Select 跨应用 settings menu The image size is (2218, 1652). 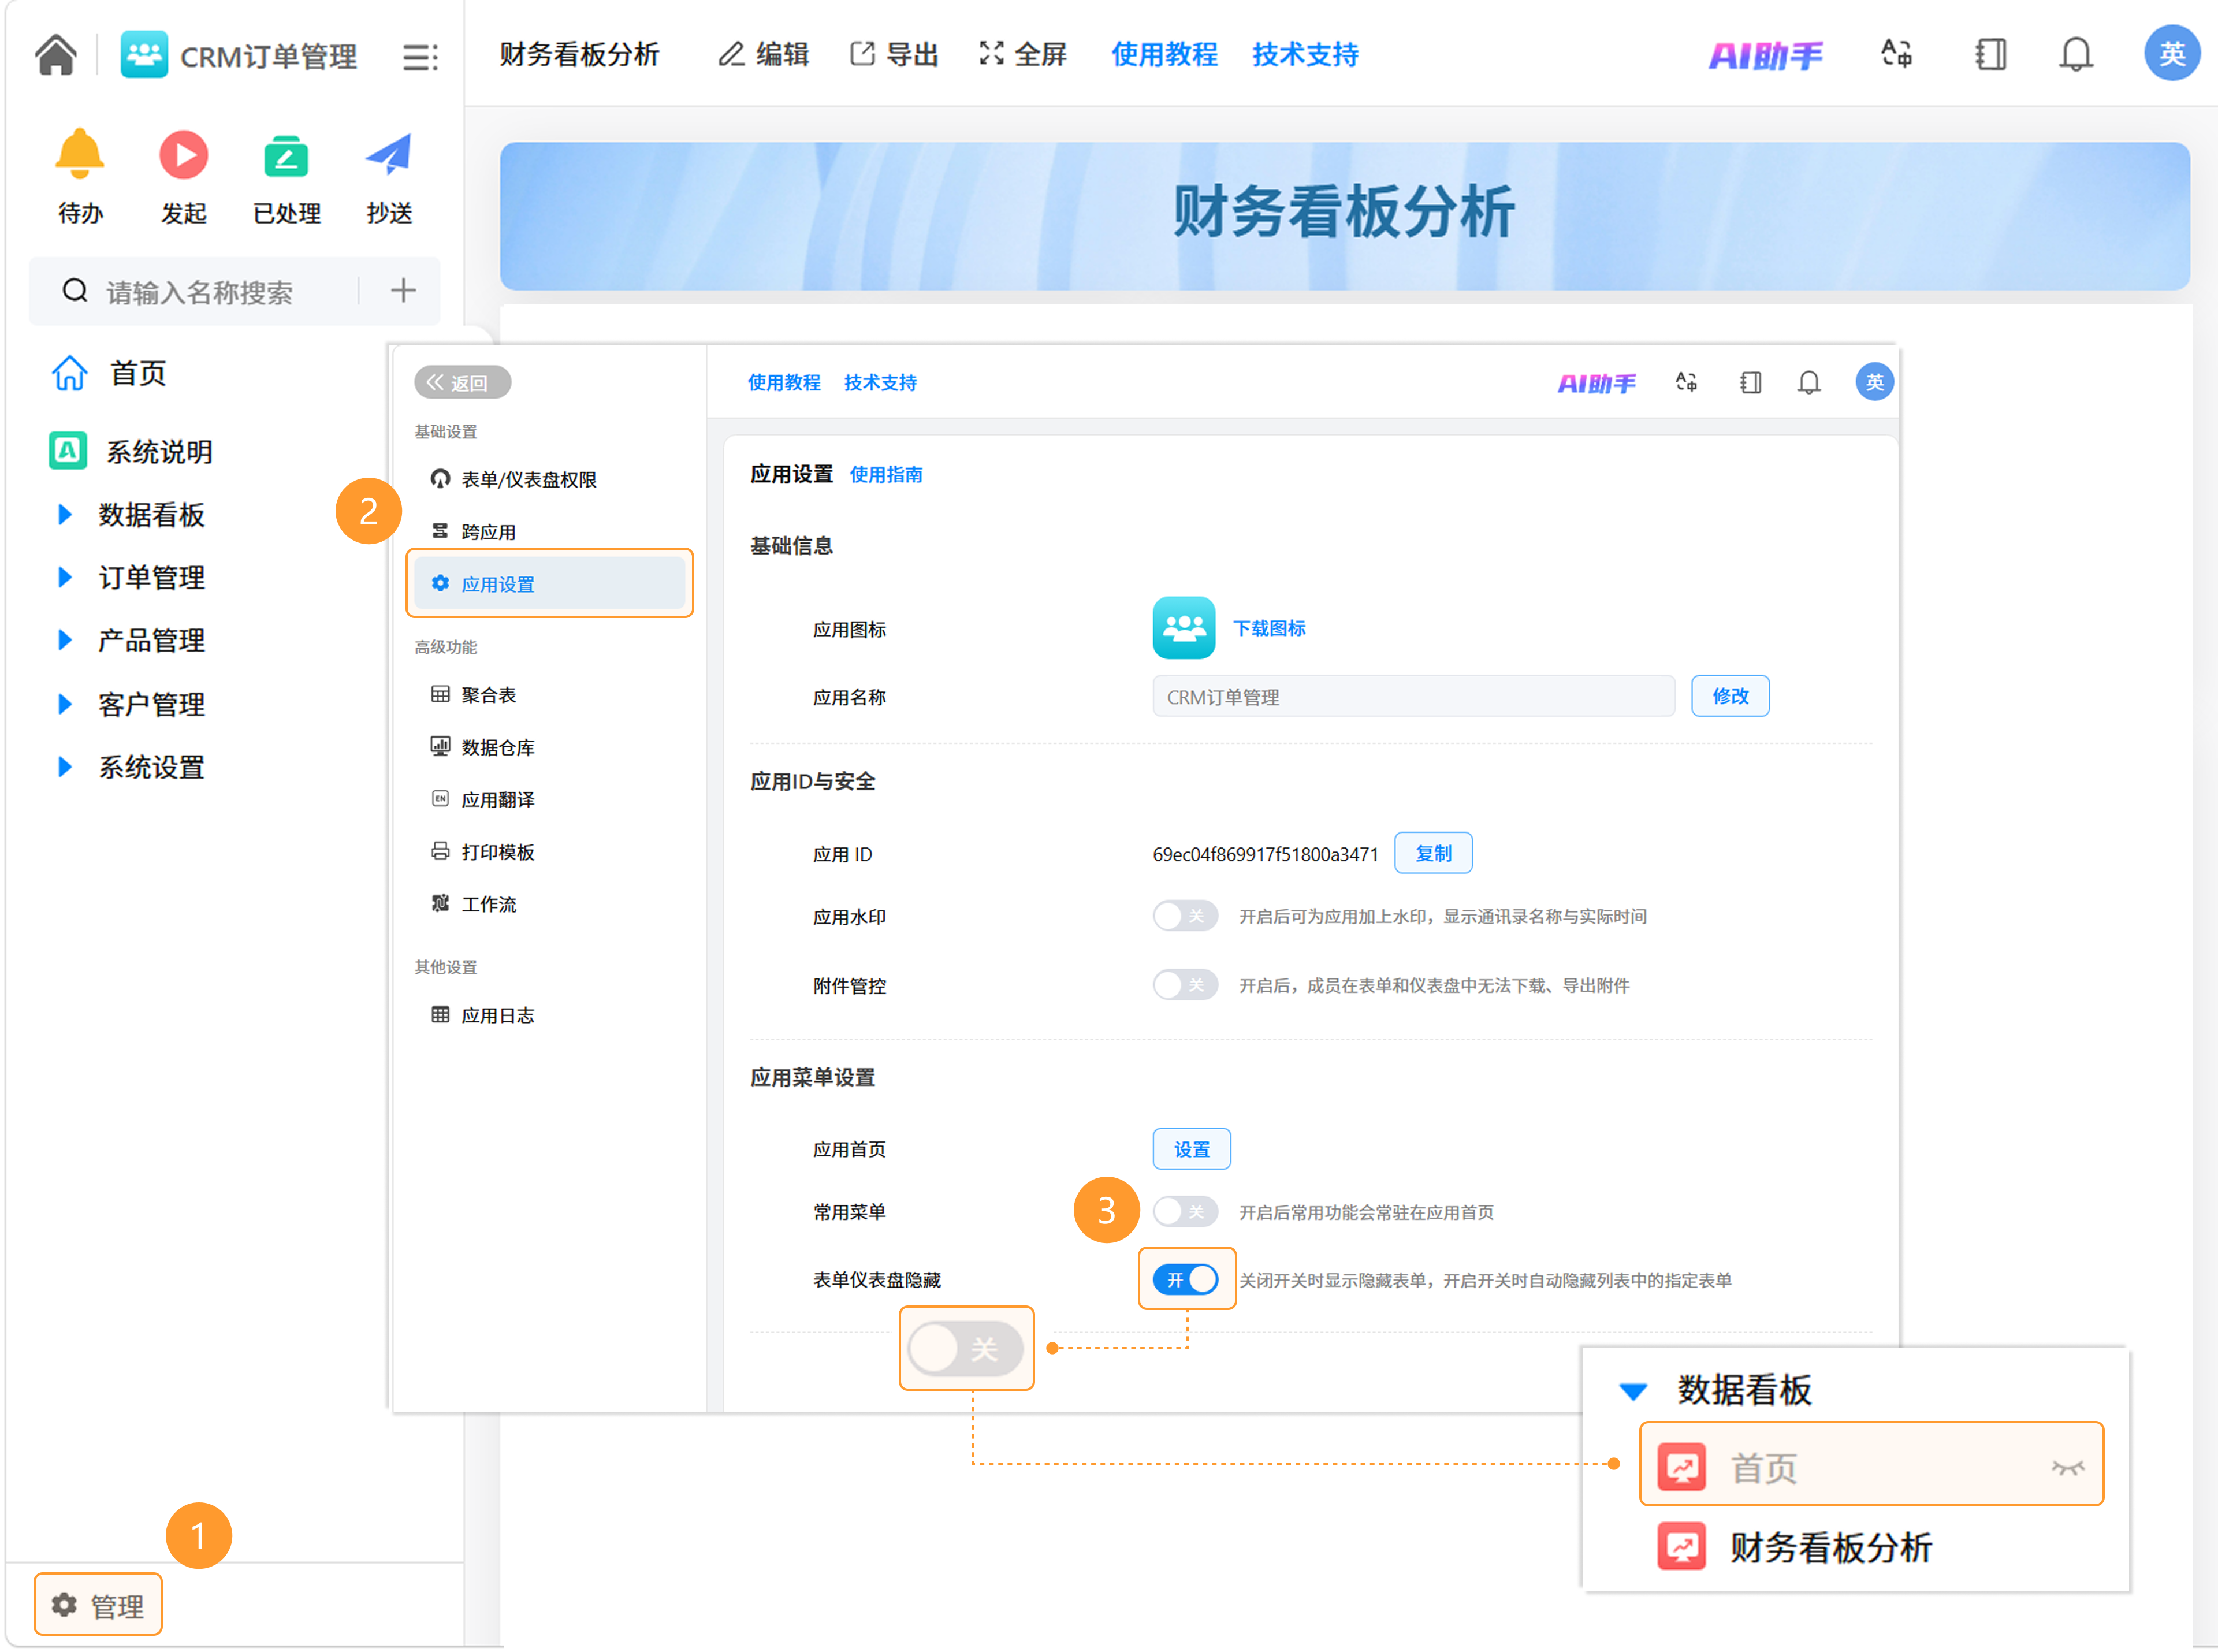point(474,532)
